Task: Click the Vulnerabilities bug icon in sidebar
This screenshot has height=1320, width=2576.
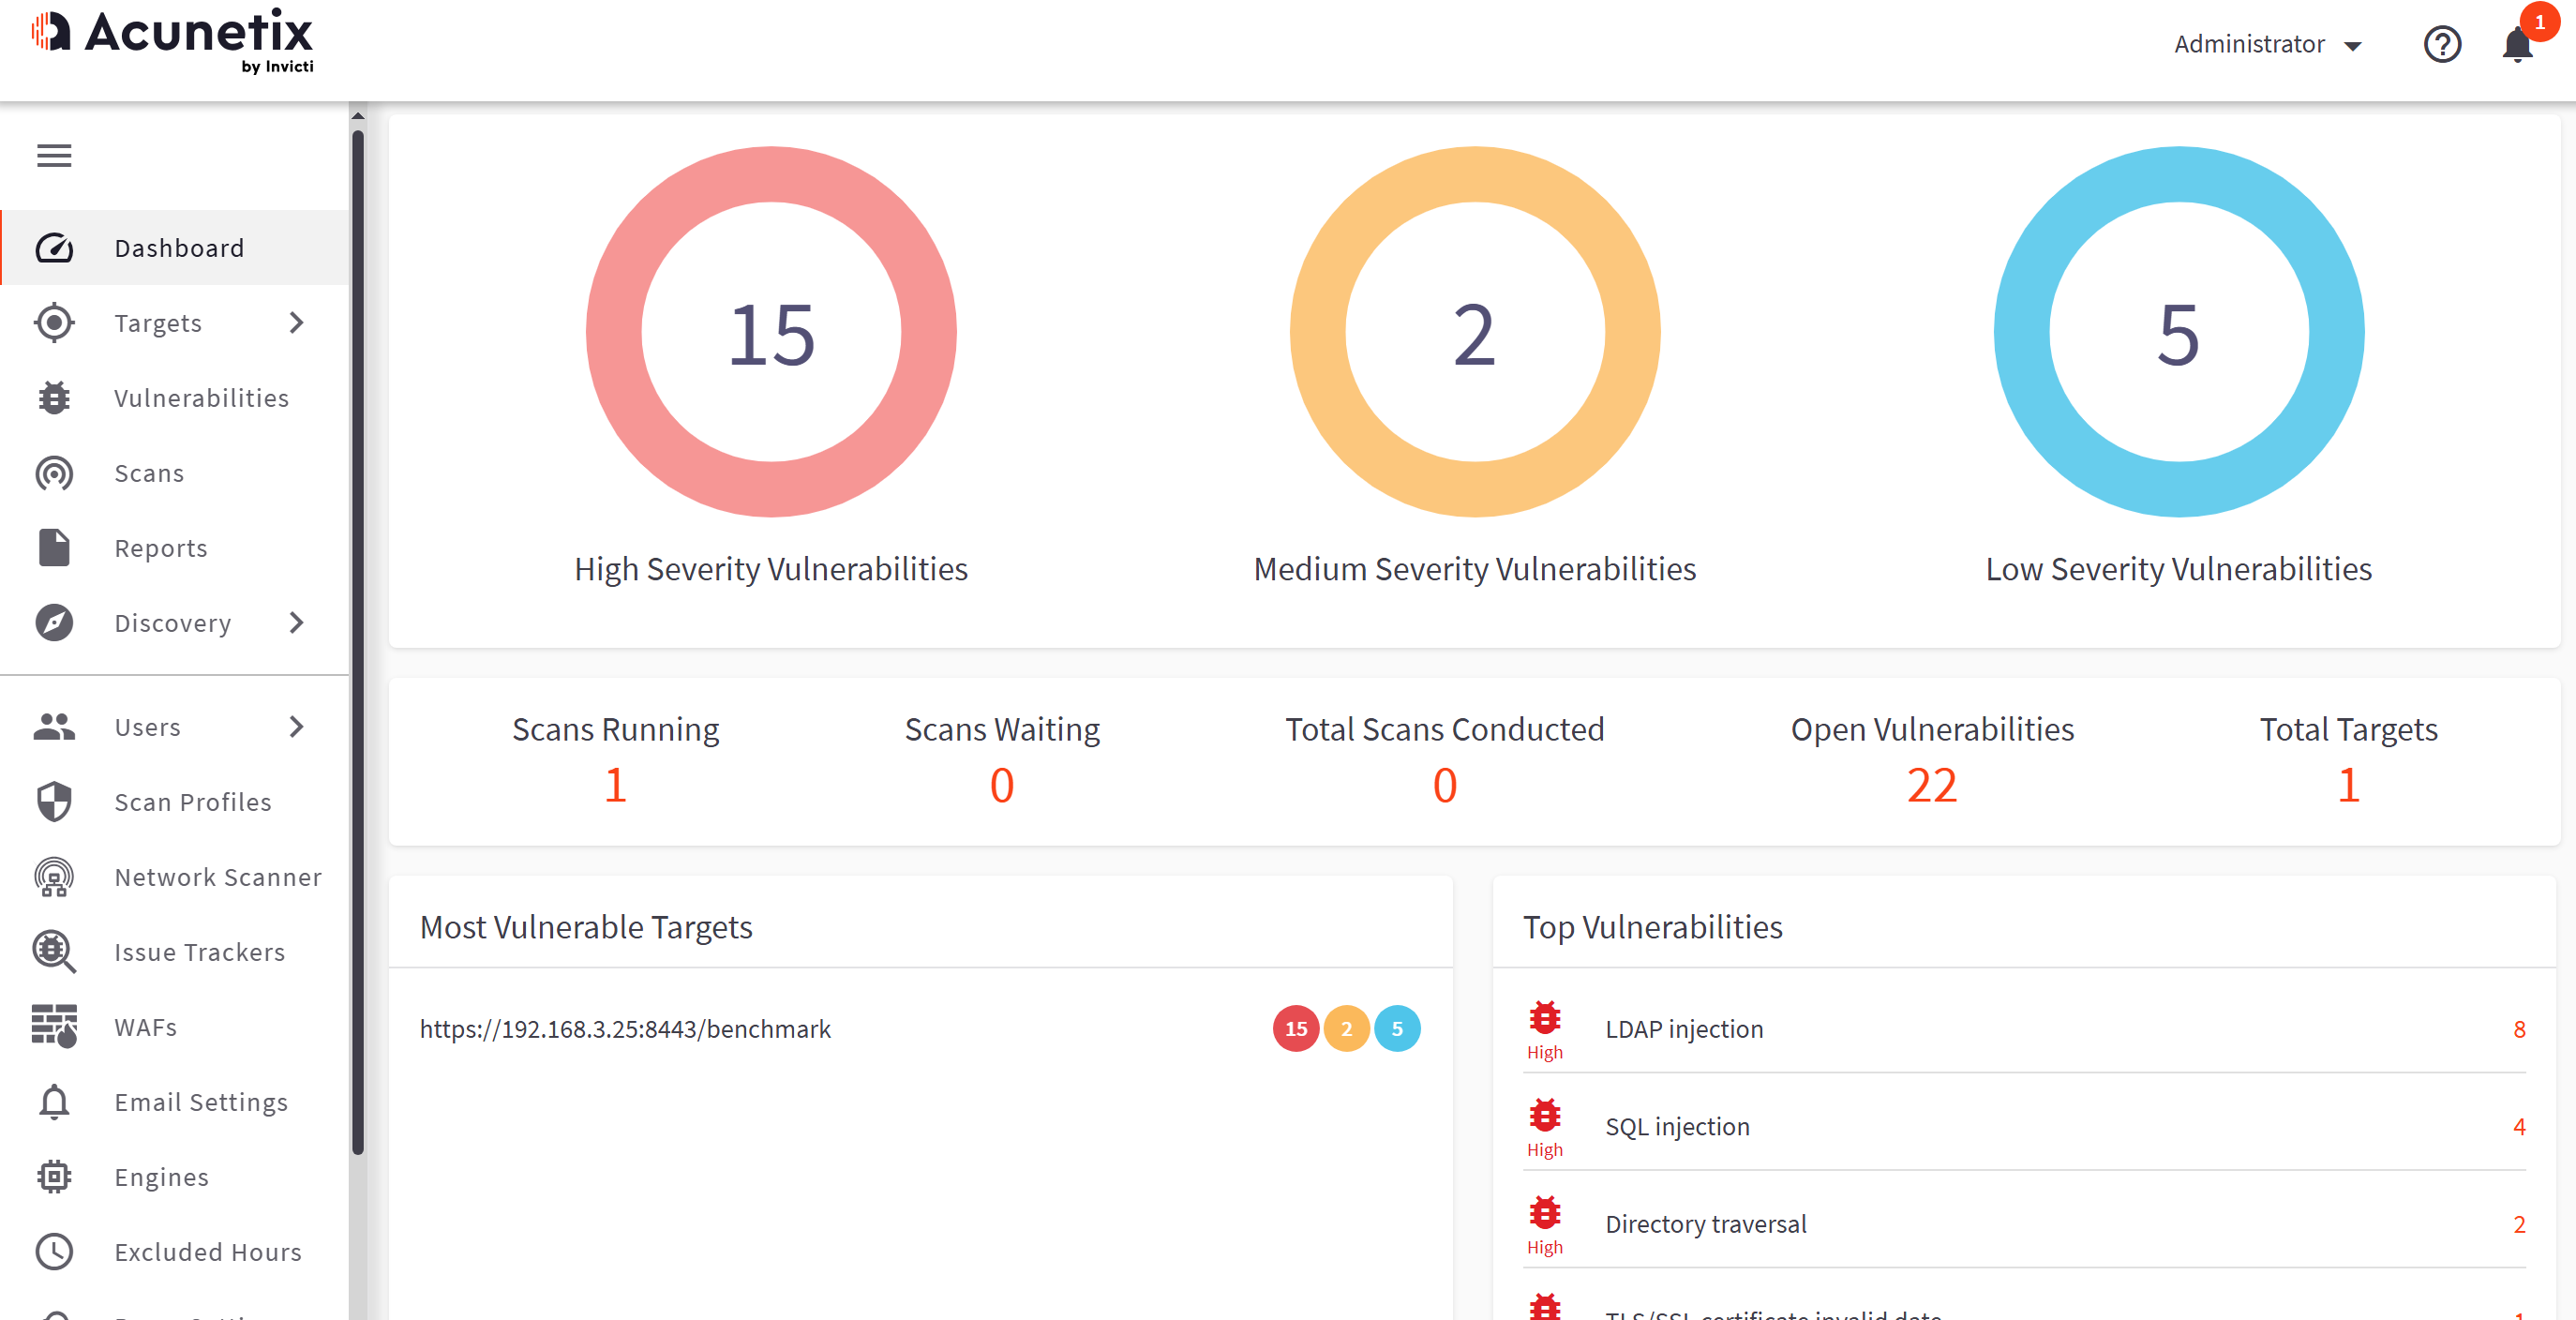Action: click(54, 398)
